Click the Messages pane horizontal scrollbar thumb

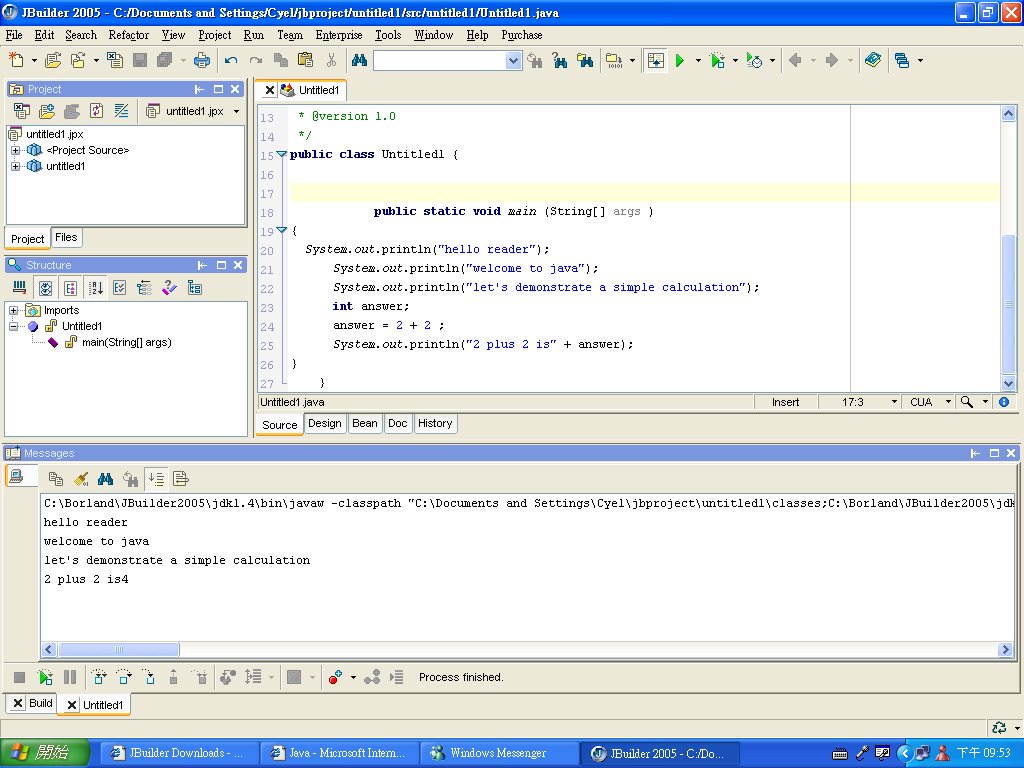click(118, 650)
